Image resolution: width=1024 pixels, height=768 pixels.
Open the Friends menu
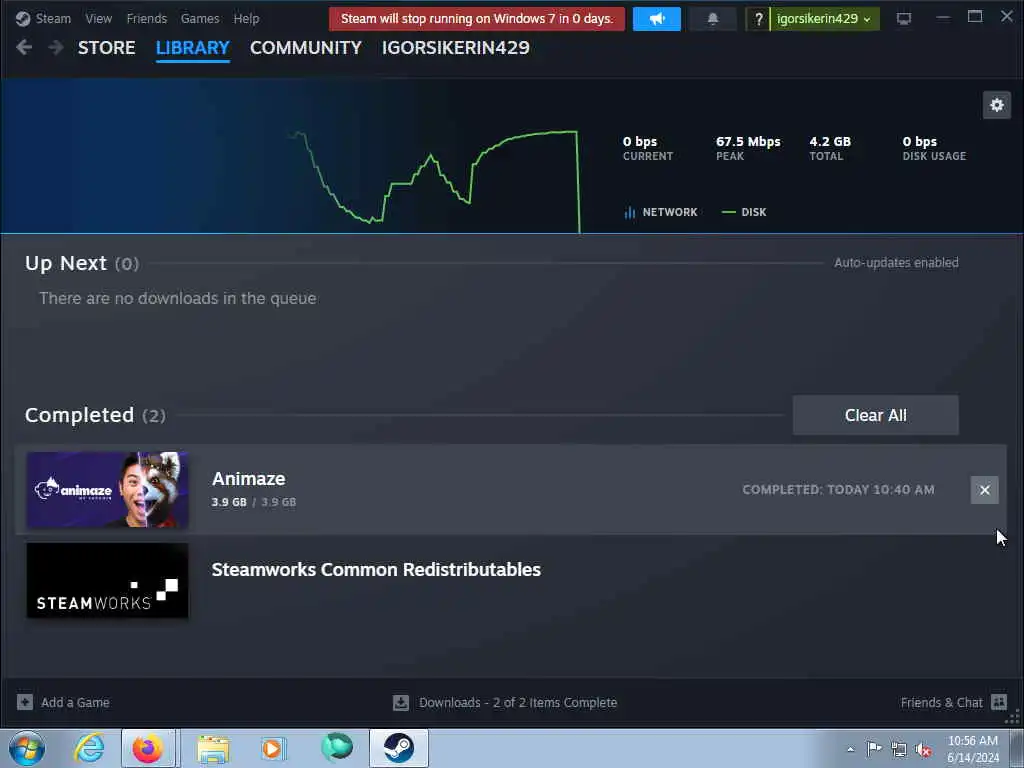click(146, 18)
